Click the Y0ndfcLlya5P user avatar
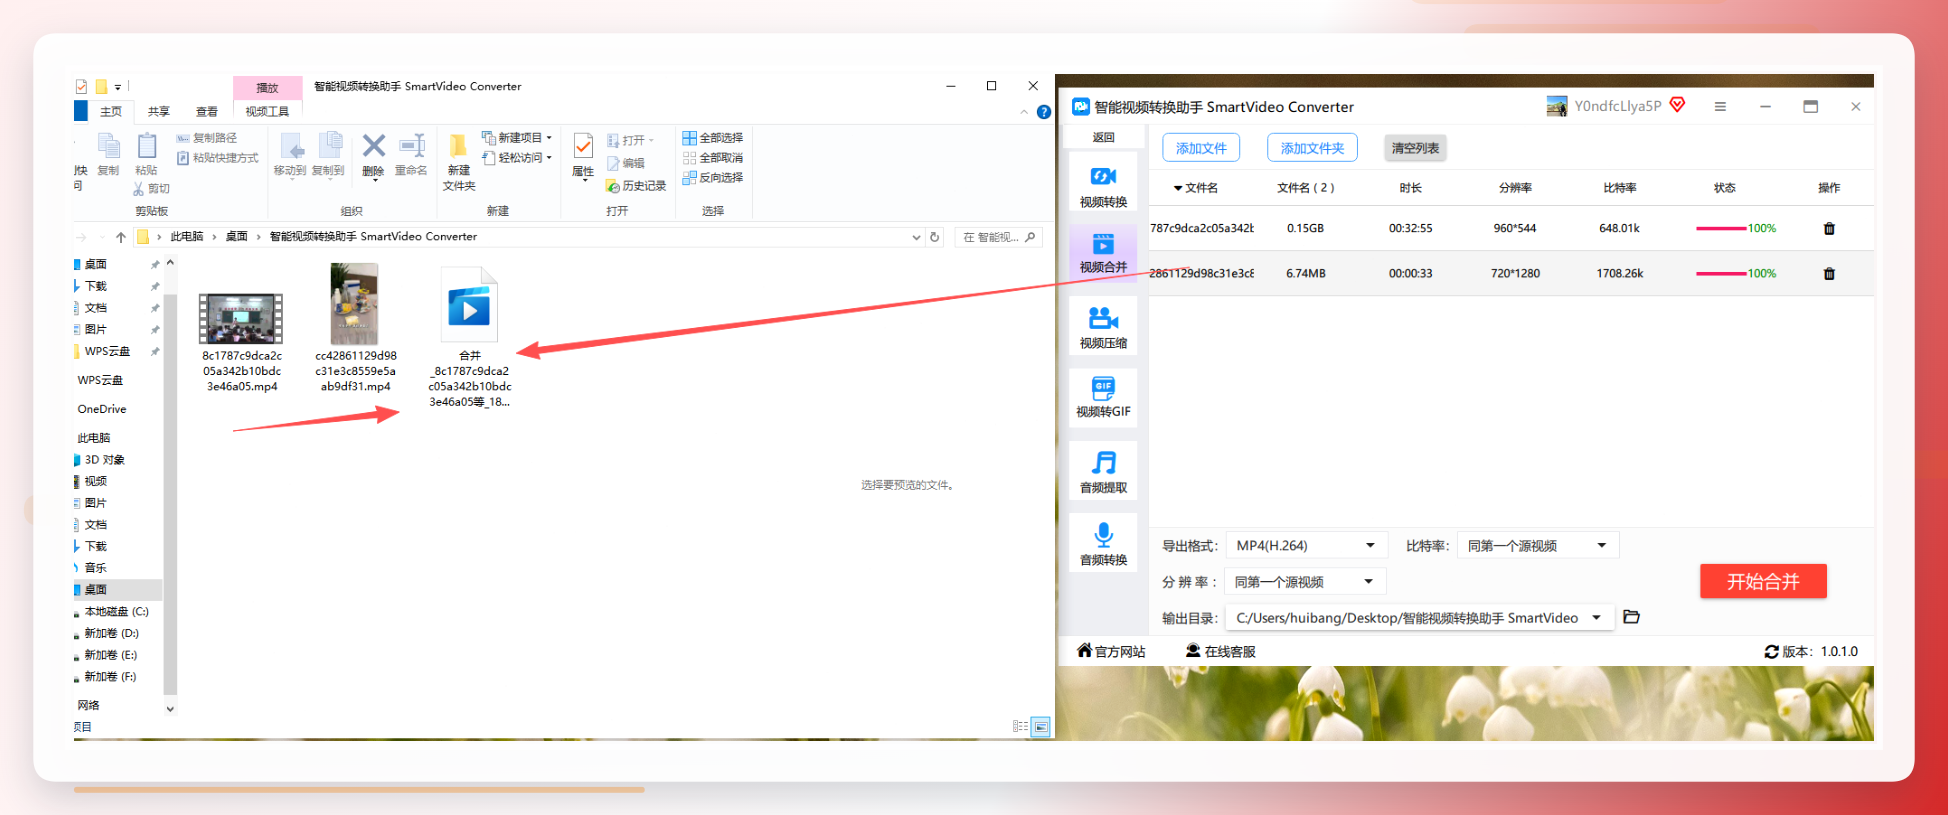 pos(1557,106)
